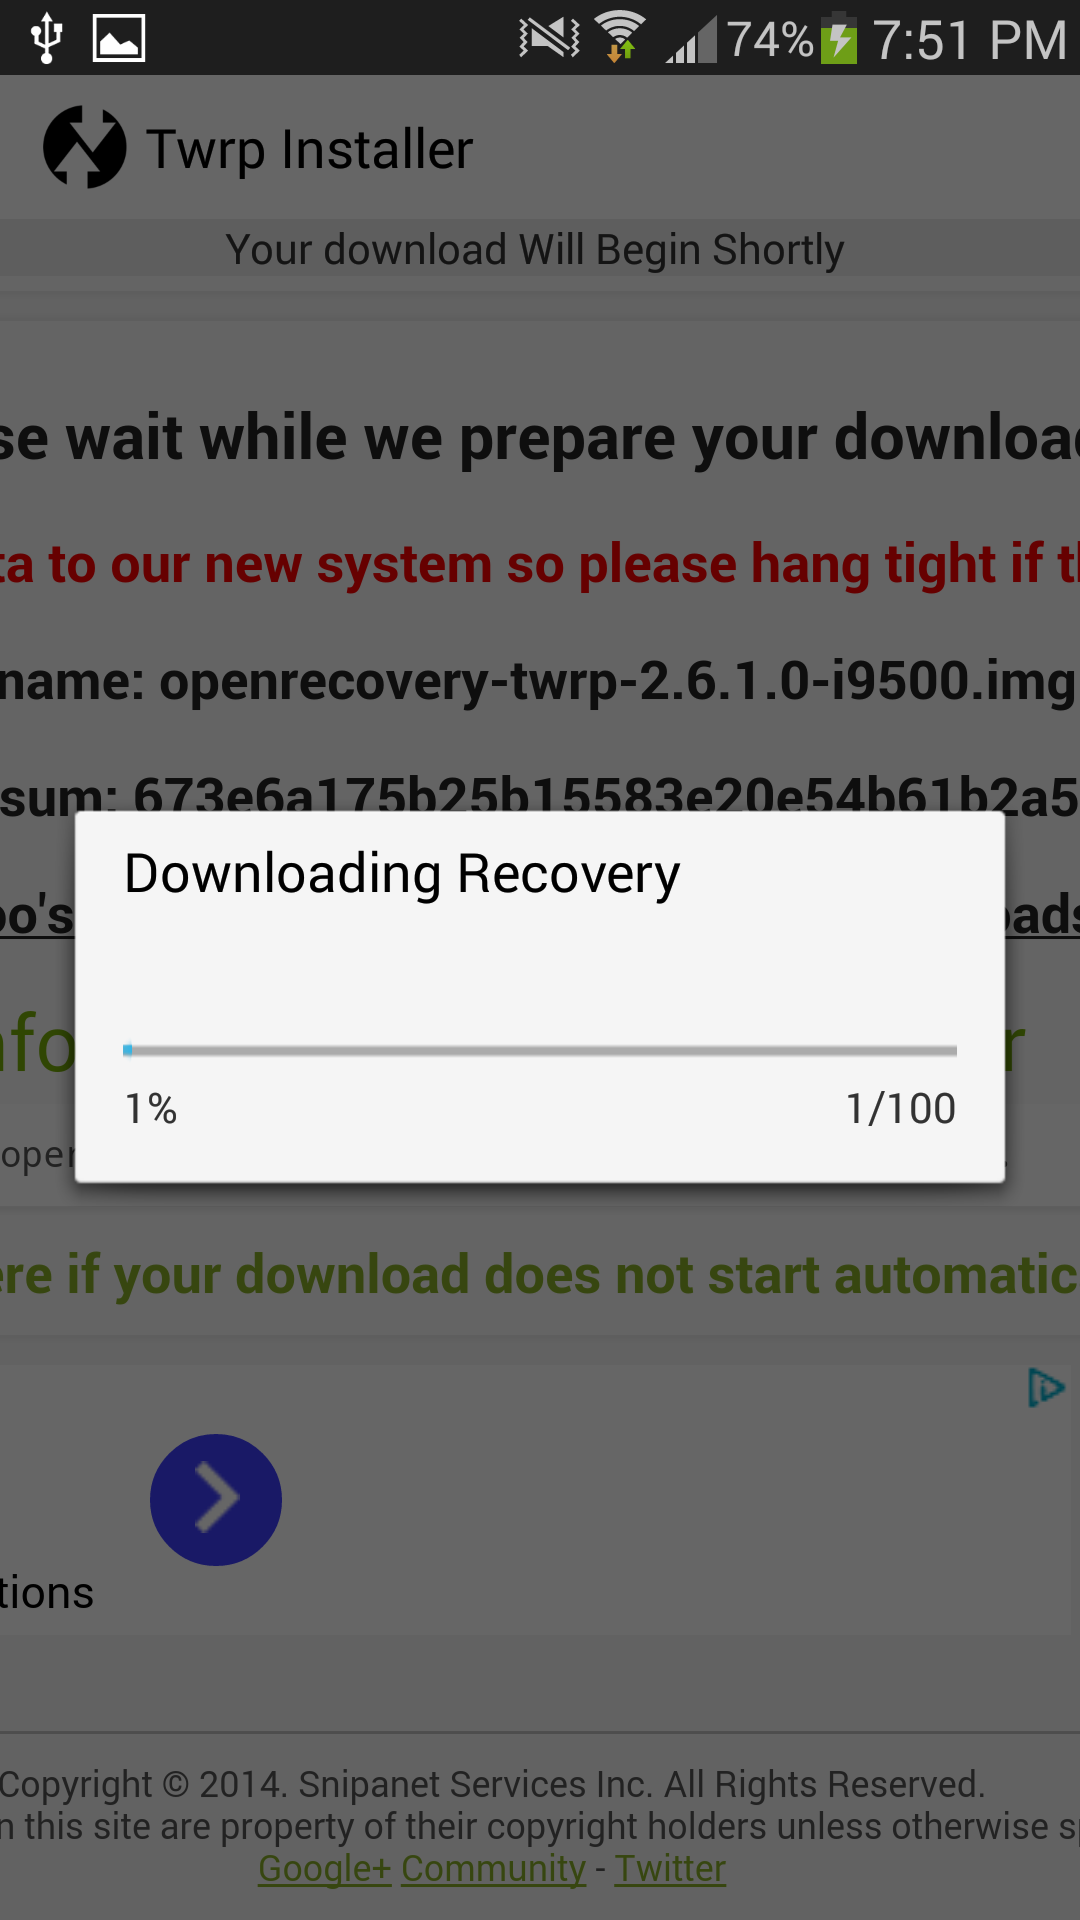Click the AdChoices icon on the ad
Image resolution: width=1080 pixels, height=1920 pixels.
[1046, 1388]
